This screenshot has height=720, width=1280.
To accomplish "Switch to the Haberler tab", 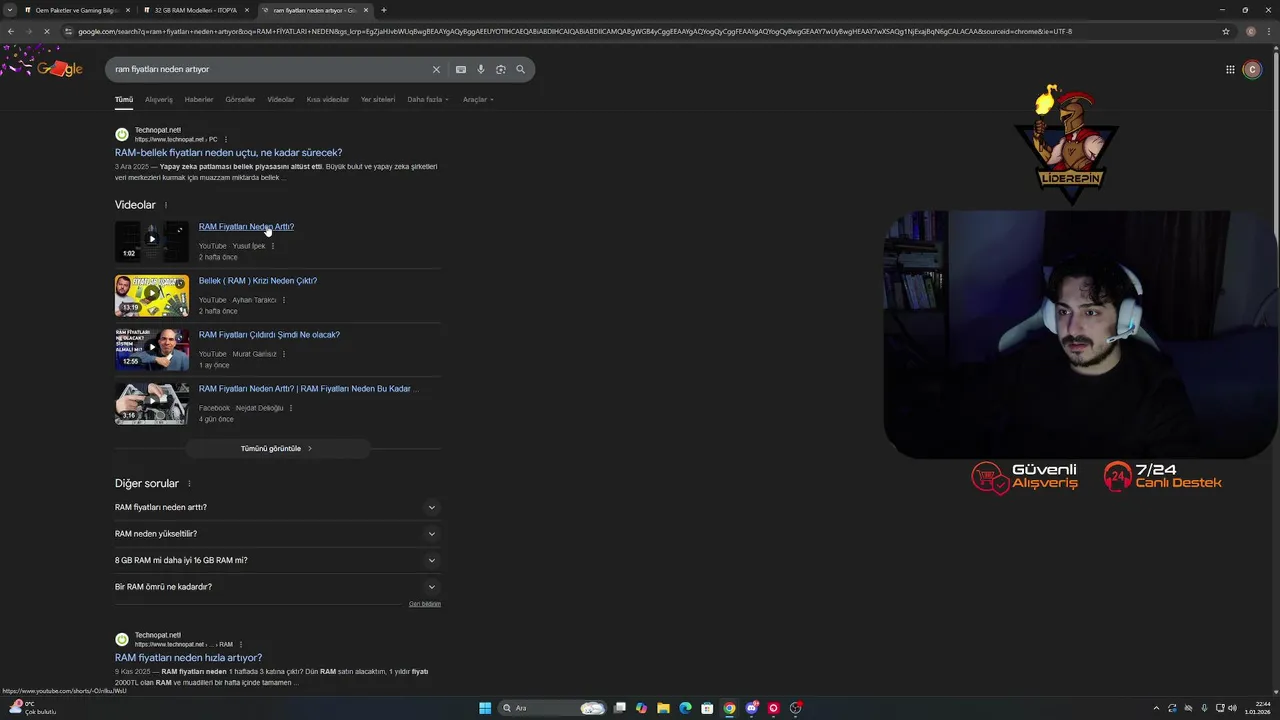I will point(199,100).
